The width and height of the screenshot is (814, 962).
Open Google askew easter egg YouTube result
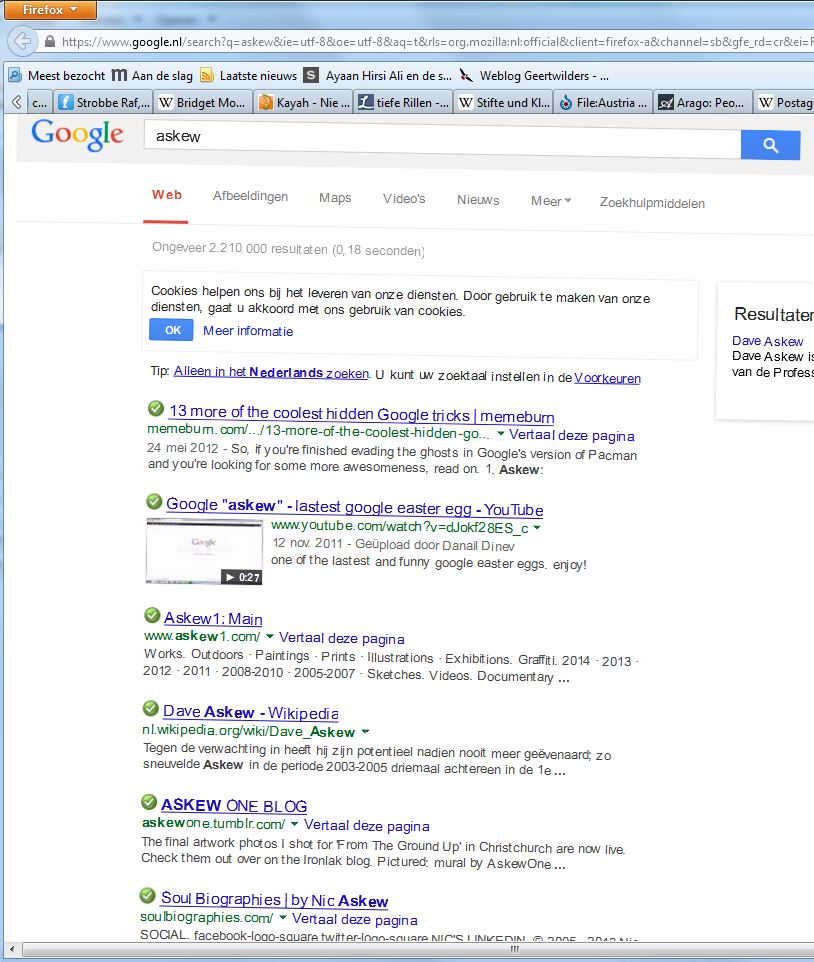coord(355,507)
